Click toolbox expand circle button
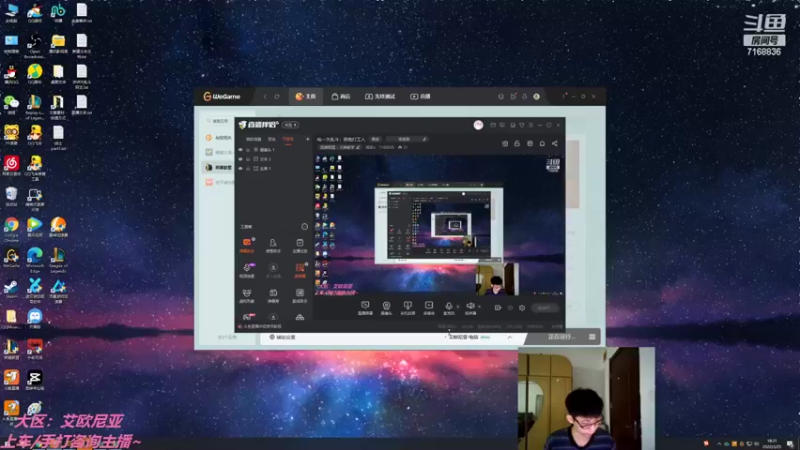This screenshot has width=800, height=450. [x=305, y=227]
